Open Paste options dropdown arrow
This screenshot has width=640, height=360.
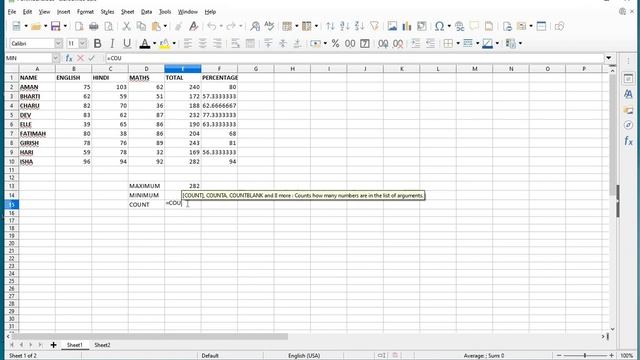coord(165,27)
